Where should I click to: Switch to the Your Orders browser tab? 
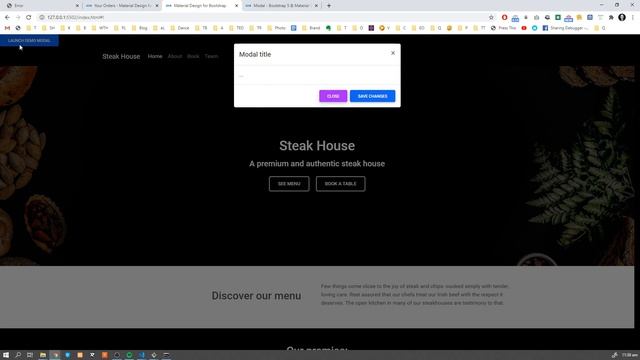tap(121, 6)
